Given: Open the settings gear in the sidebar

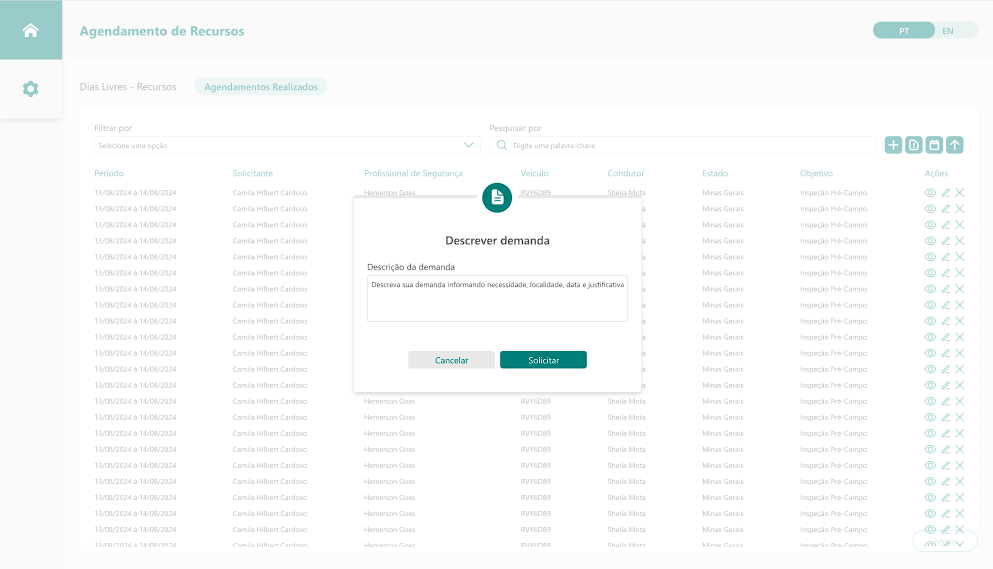Looking at the screenshot, I should [x=30, y=89].
